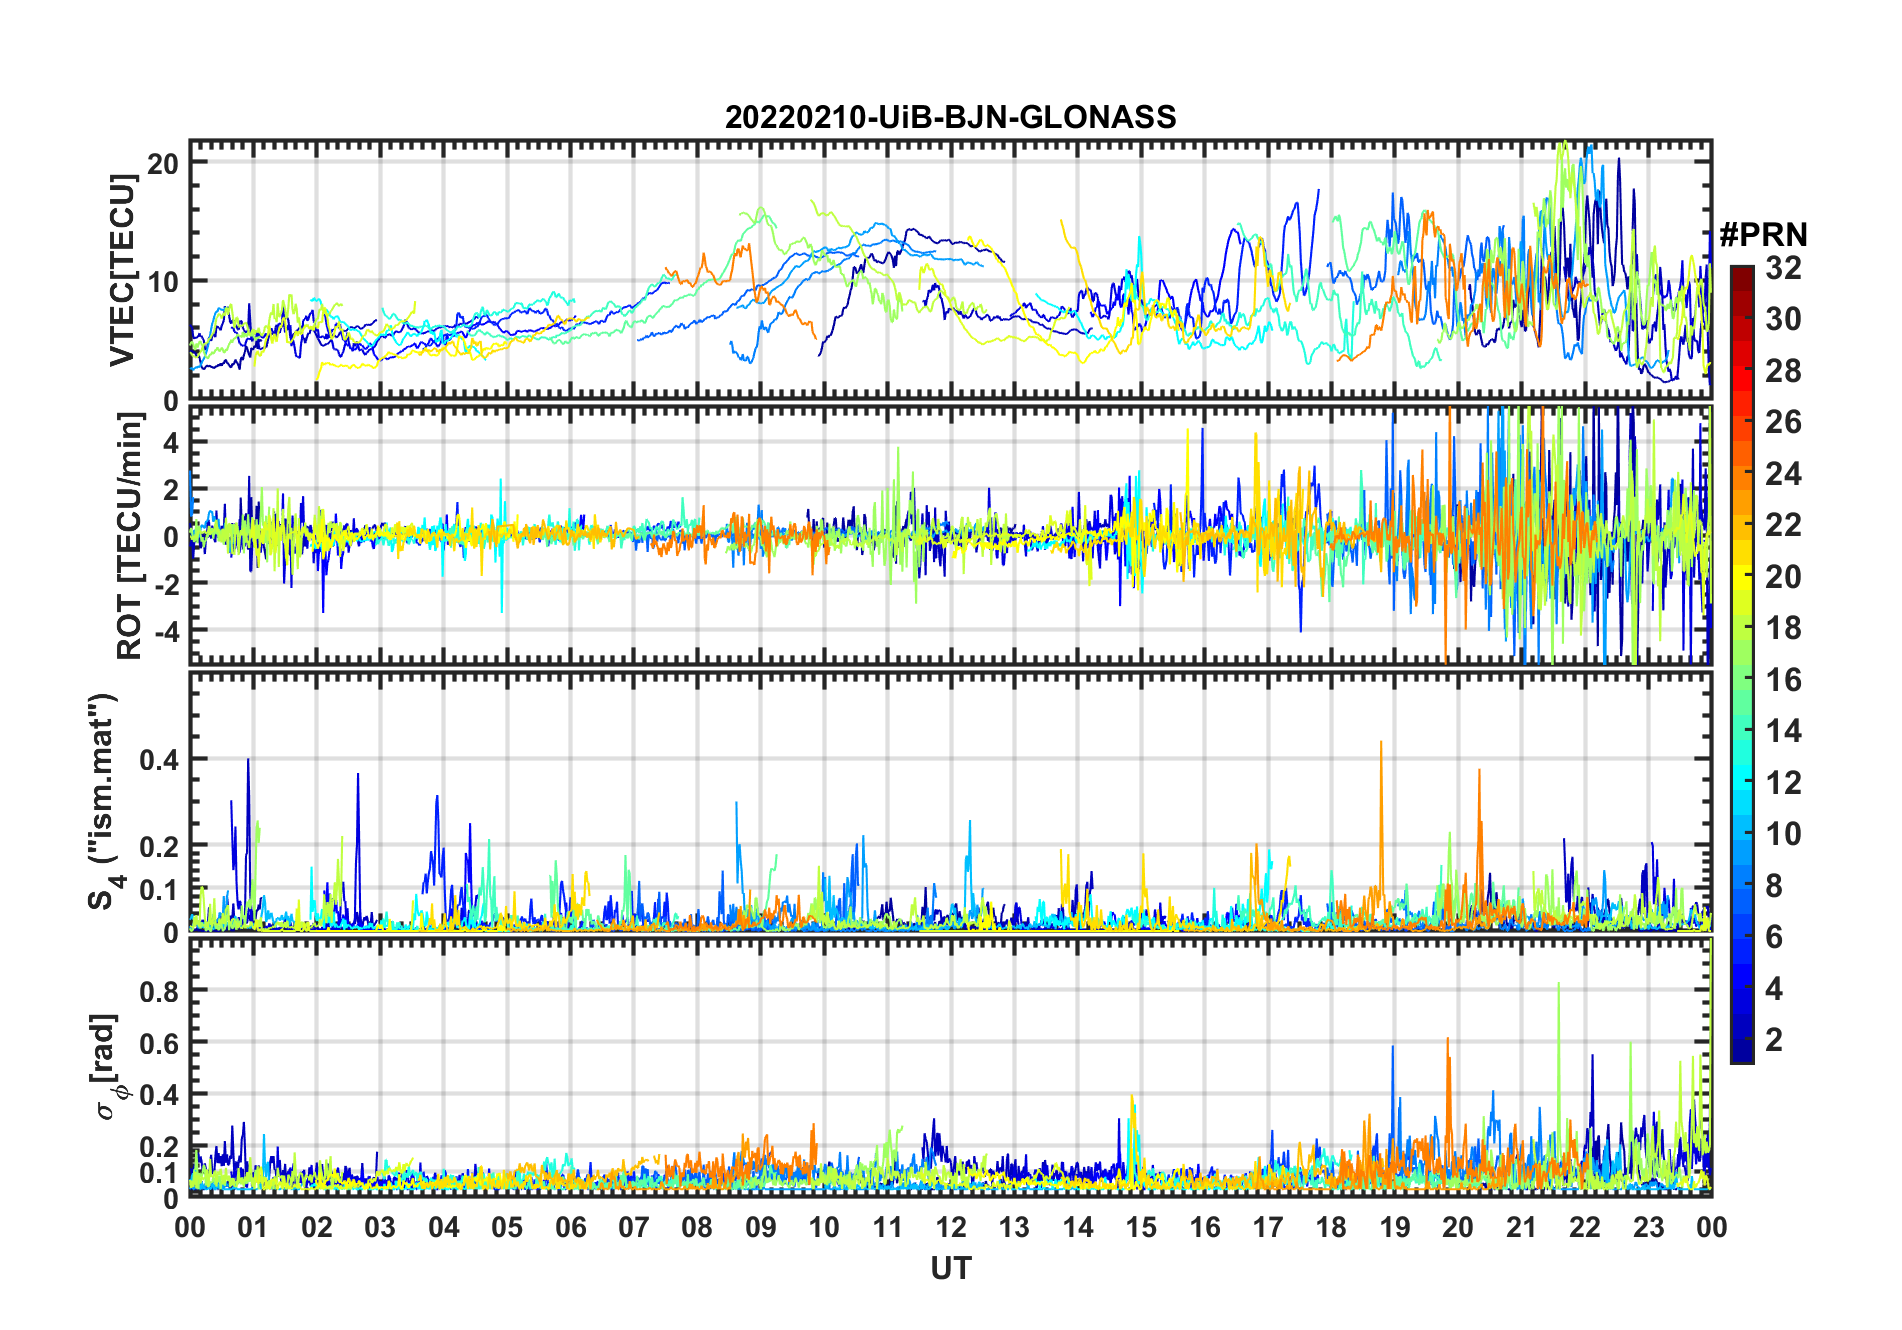Click x-axis hour label 03
1902x1330 pixels.
tap(380, 1227)
